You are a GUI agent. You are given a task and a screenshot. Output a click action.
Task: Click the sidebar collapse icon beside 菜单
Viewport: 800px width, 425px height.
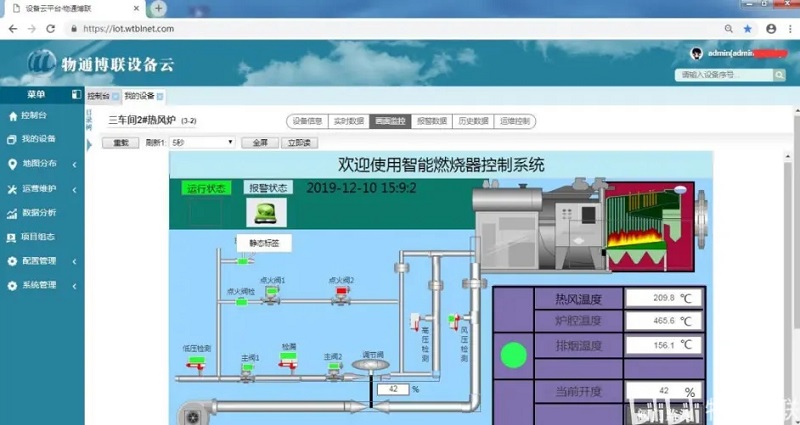point(76,95)
